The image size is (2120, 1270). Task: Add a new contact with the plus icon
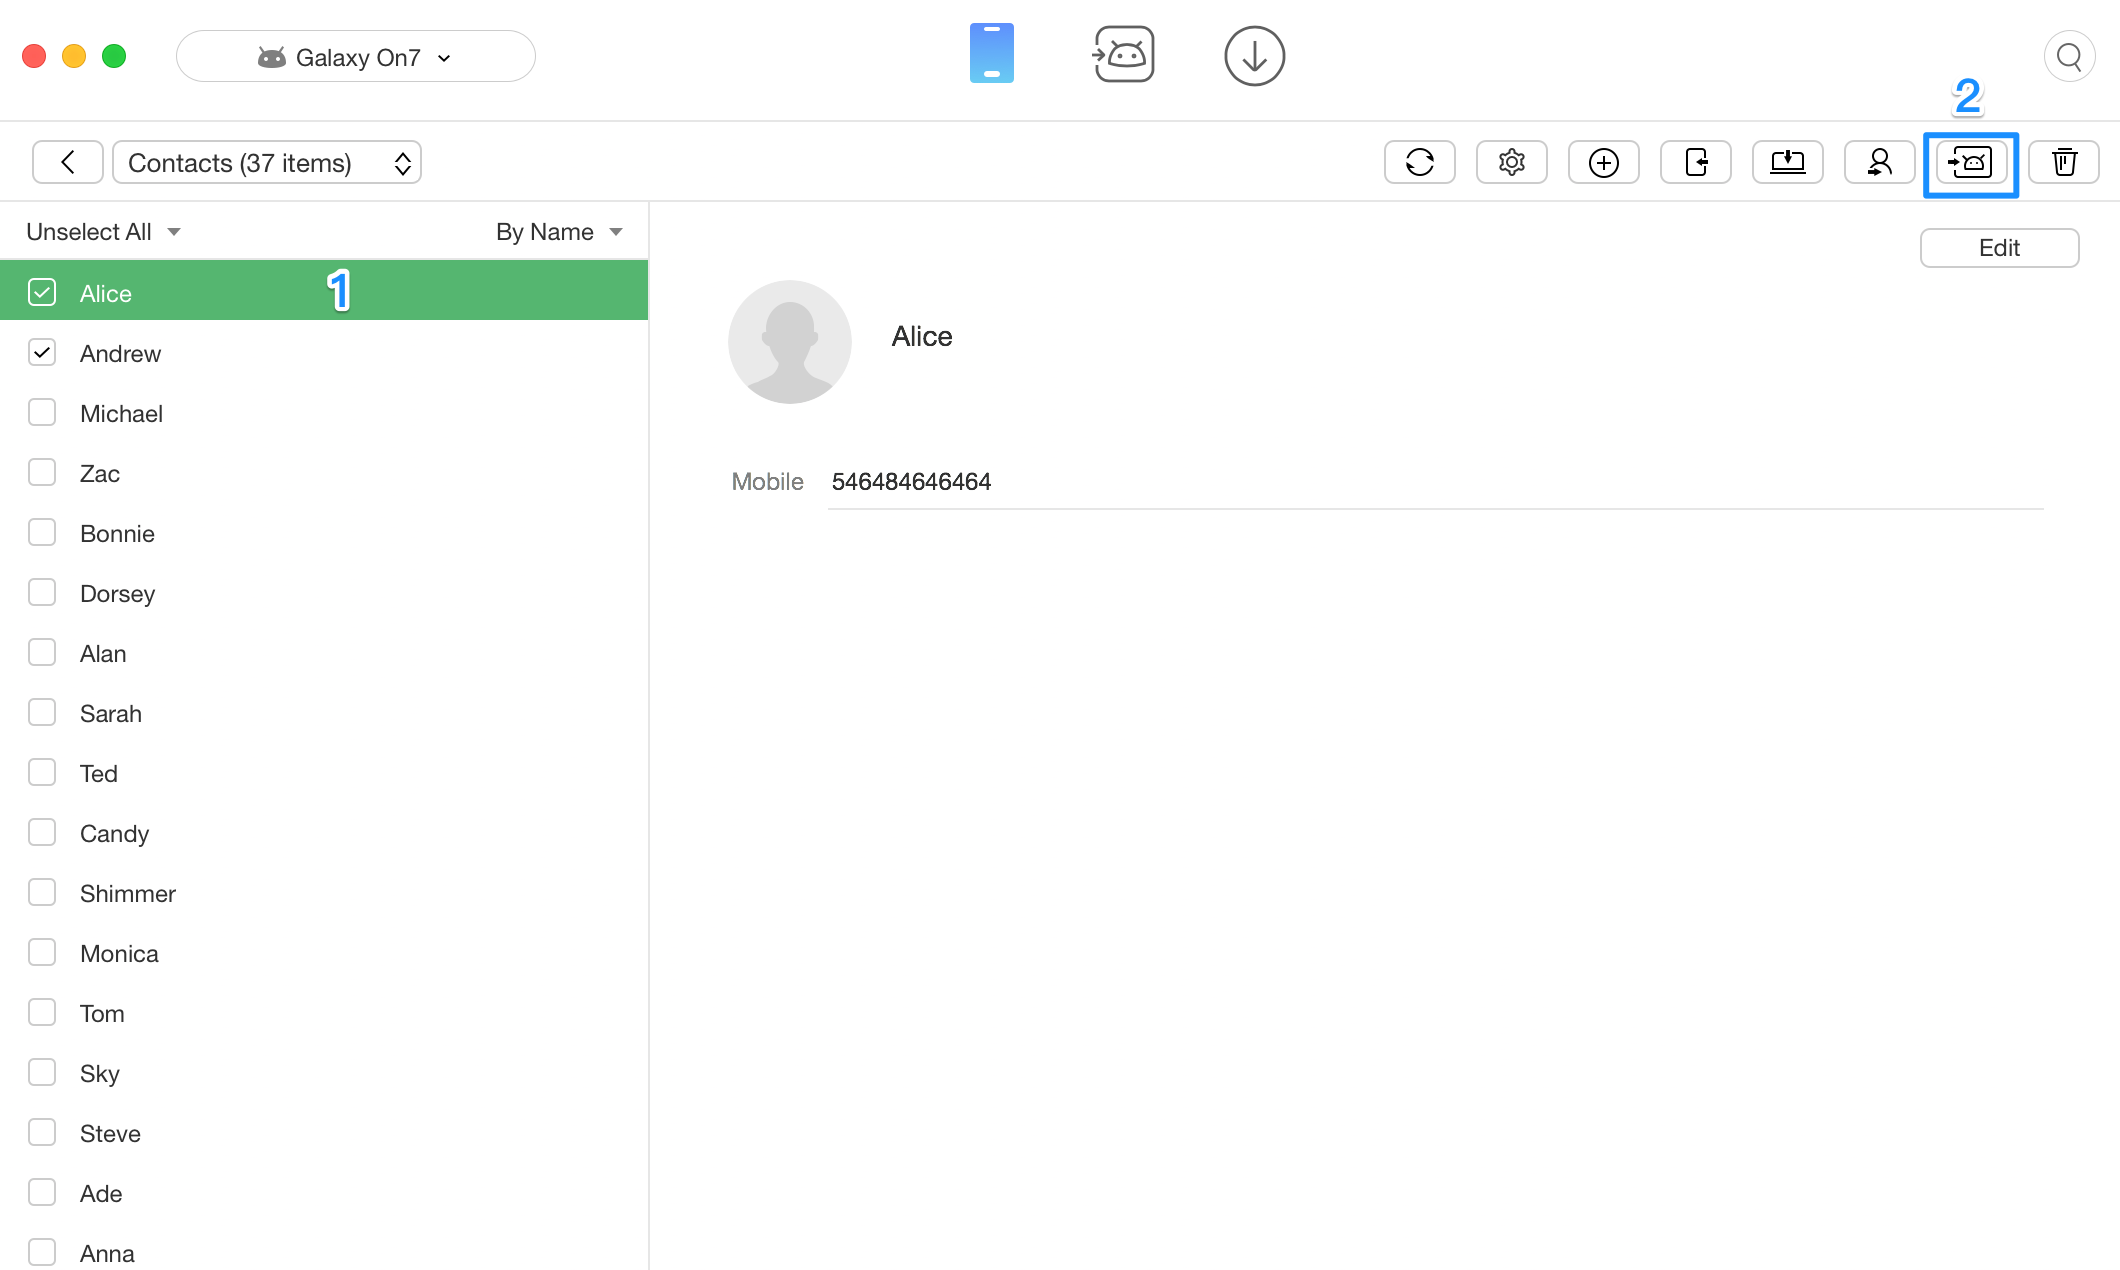tap(1604, 162)
